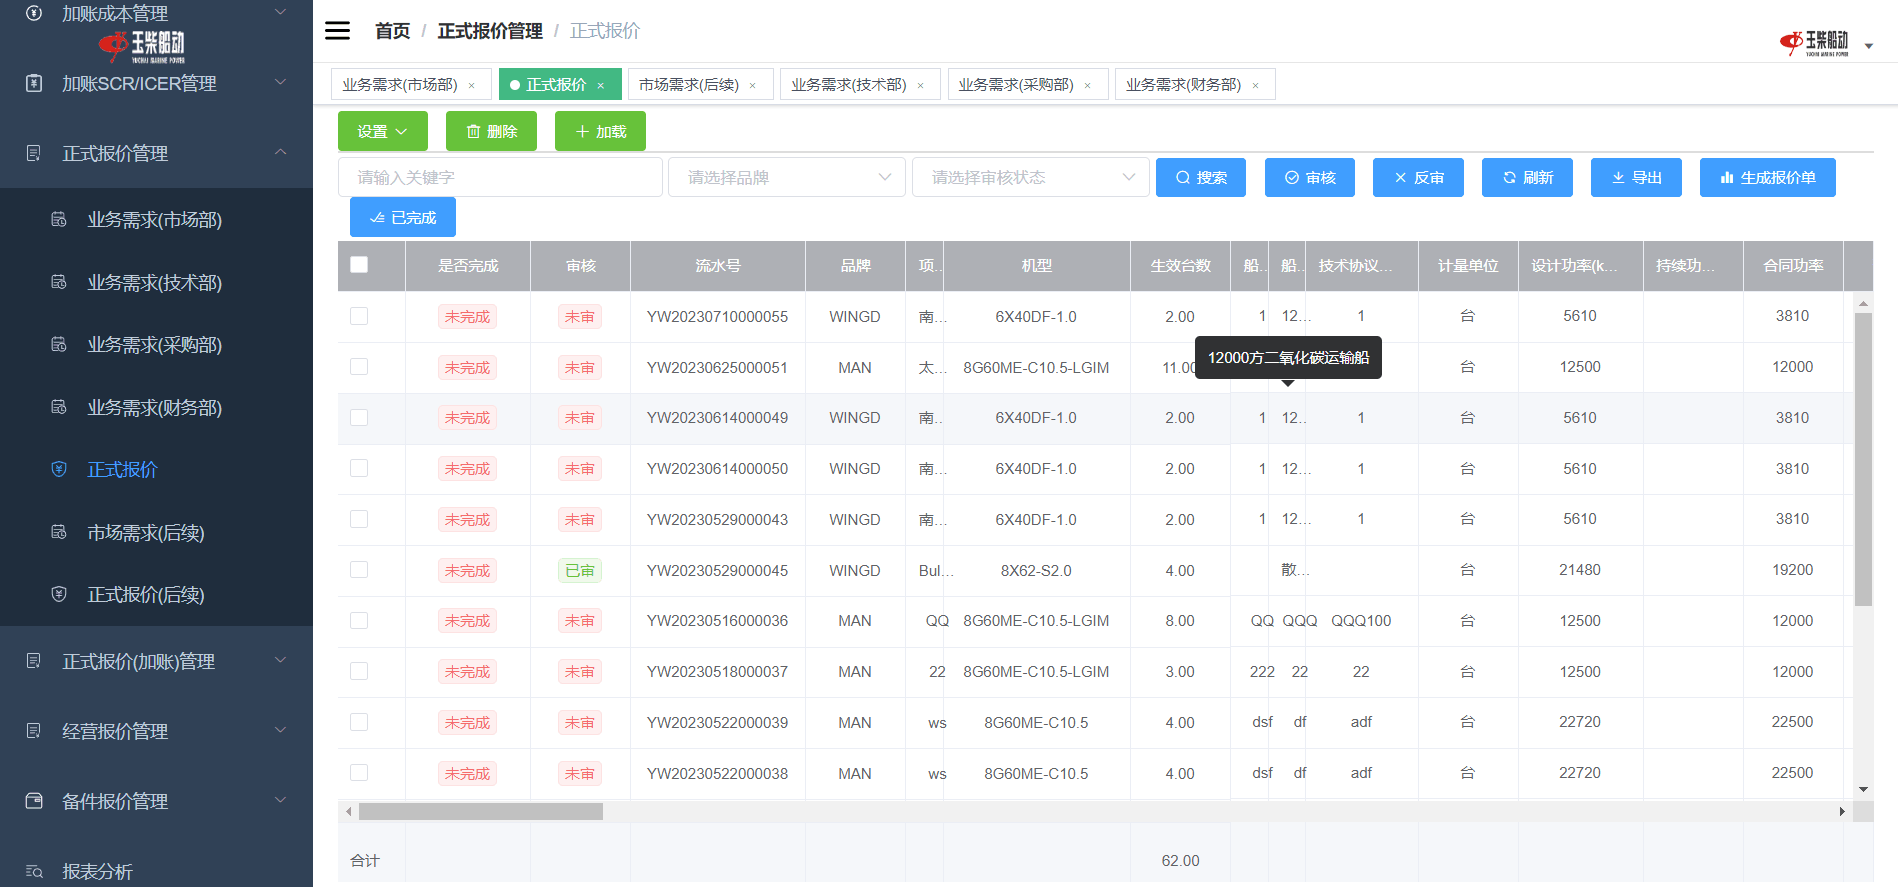This screenshot has height=887, width=1898.
Task: Click the hamburger menu collapse icon
Action: click(338, 31)
